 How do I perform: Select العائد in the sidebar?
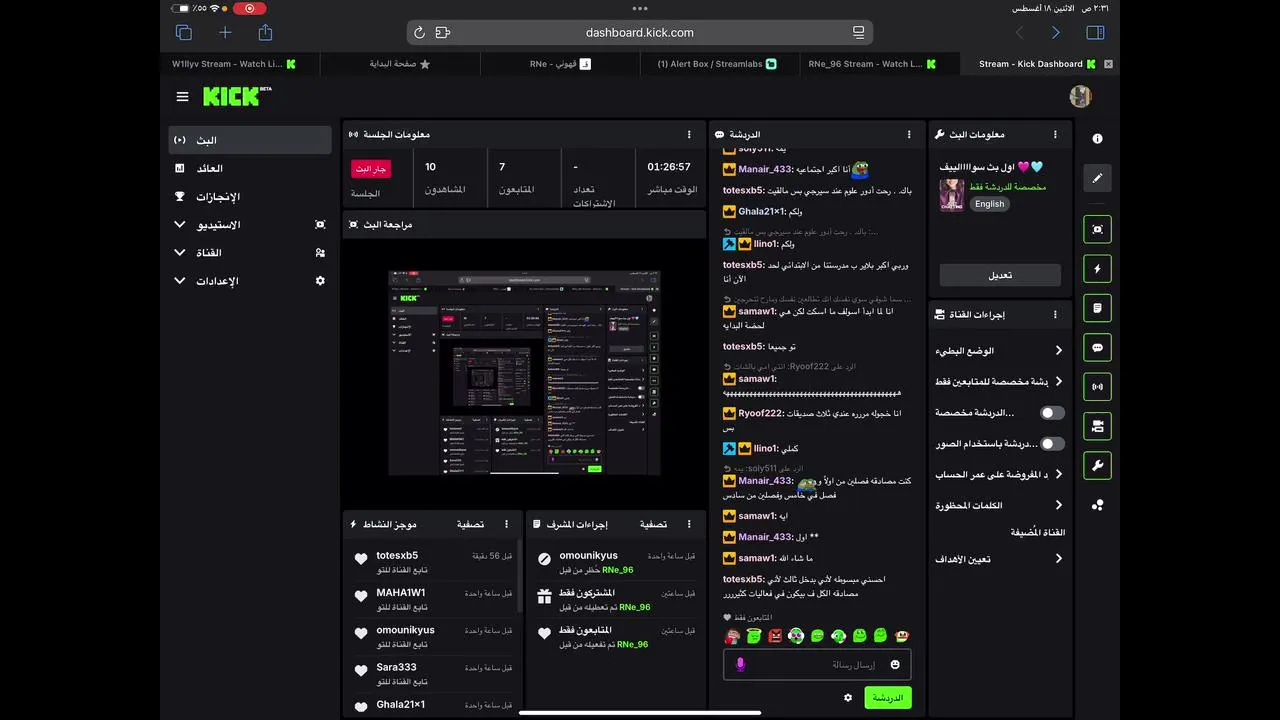pyautogui.click(x=250, y=169)
